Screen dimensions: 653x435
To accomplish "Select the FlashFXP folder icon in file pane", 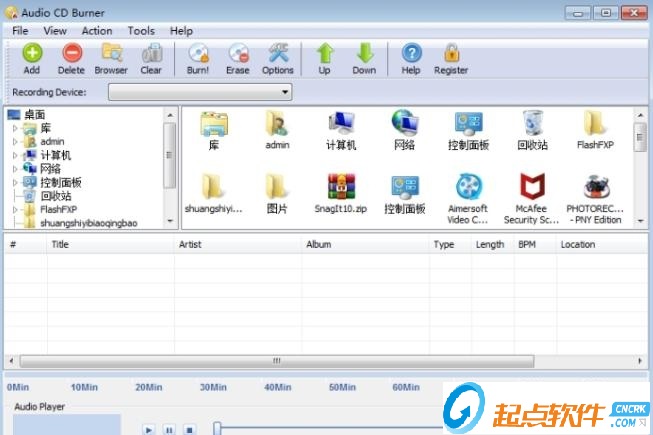I will pyautogui.click(x=595, y=123).
